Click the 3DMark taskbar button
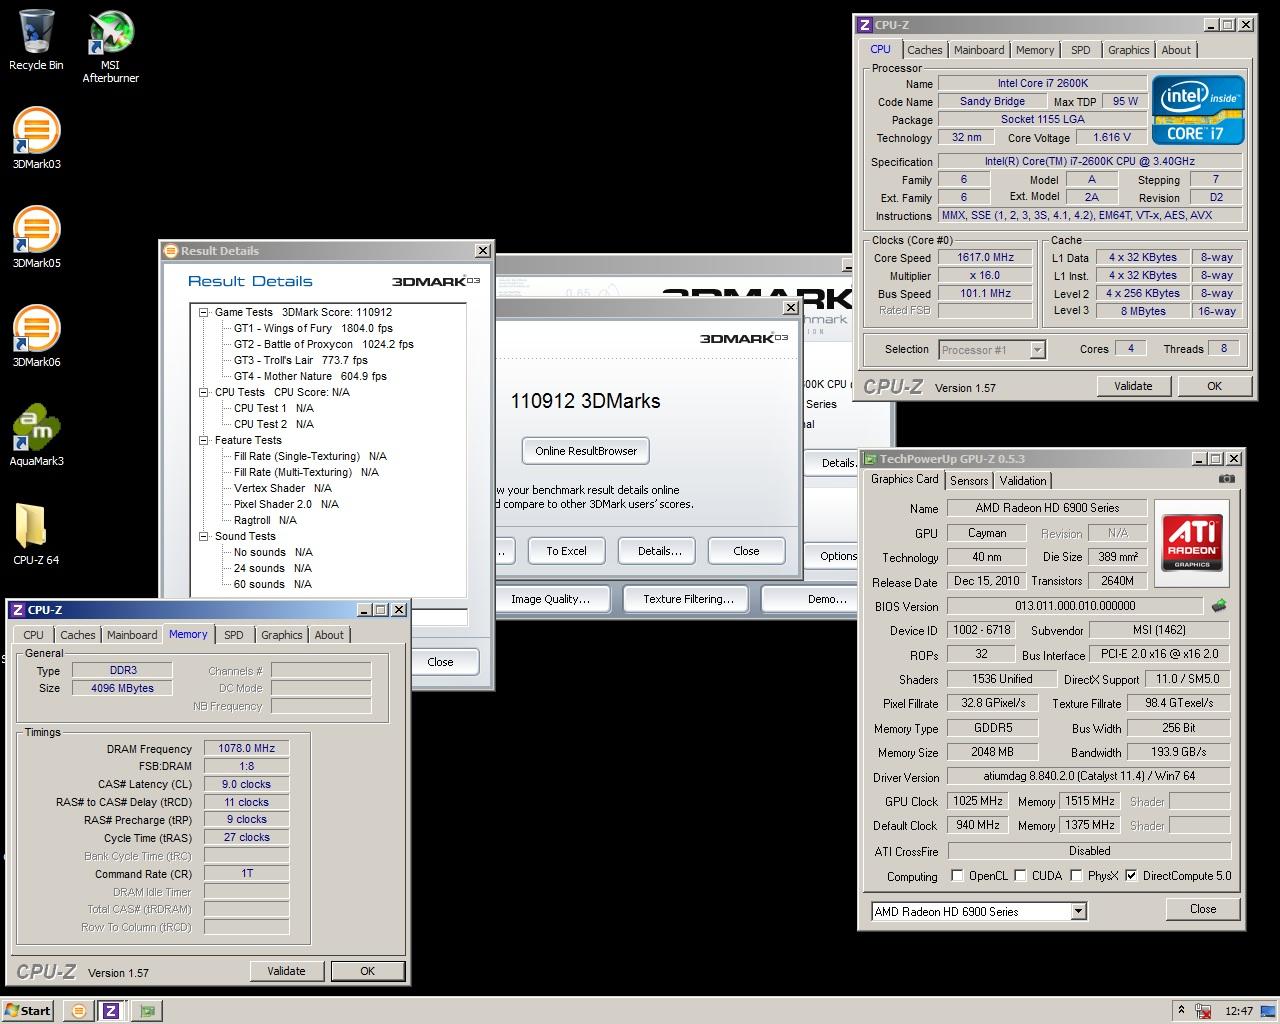 tap(79, 1011)
